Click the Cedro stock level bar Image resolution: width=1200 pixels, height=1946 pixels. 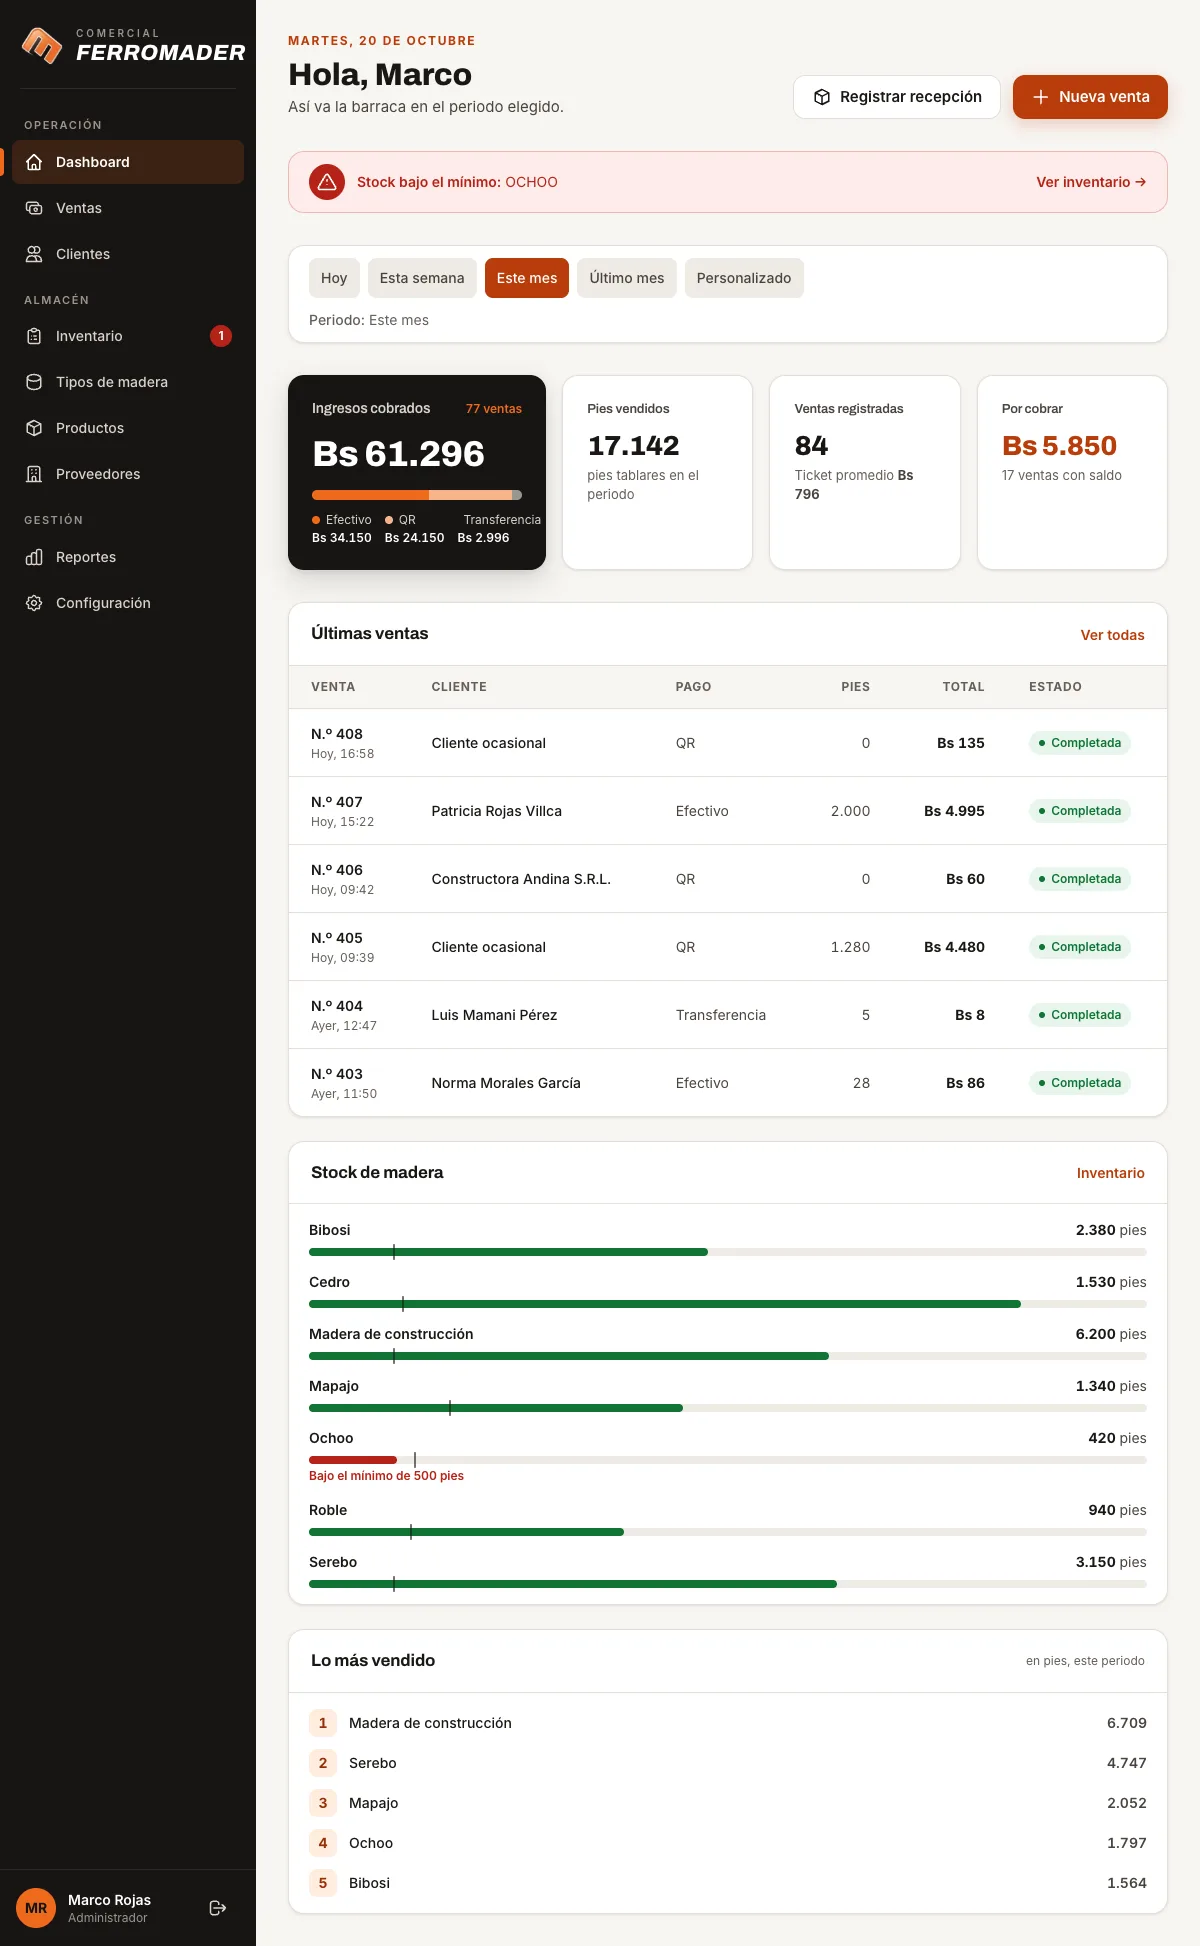tap(728, 1304)
